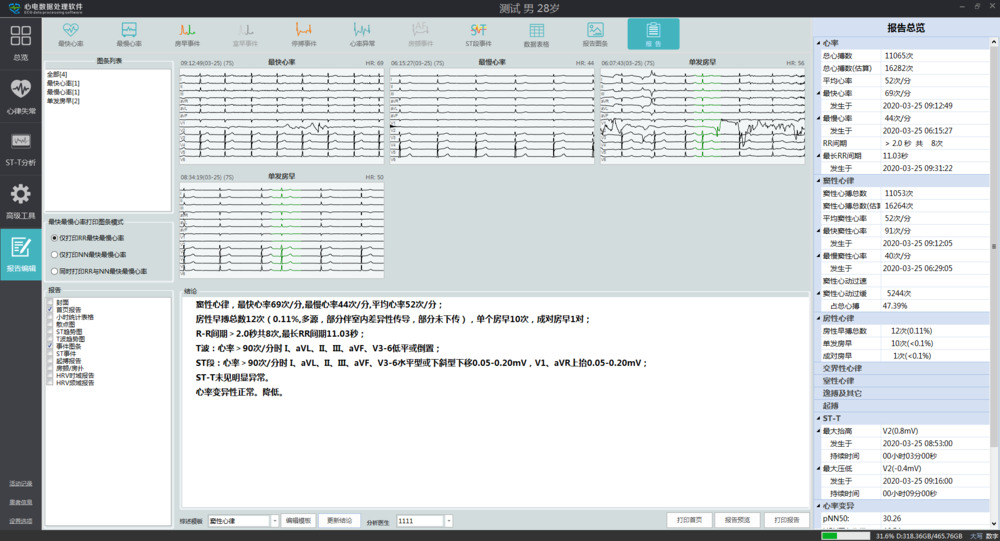The height and width of the screenshot is (541, 1000).
Task: Open the 数据表格 toolbar icon
Action: click(x=537, y=34)
